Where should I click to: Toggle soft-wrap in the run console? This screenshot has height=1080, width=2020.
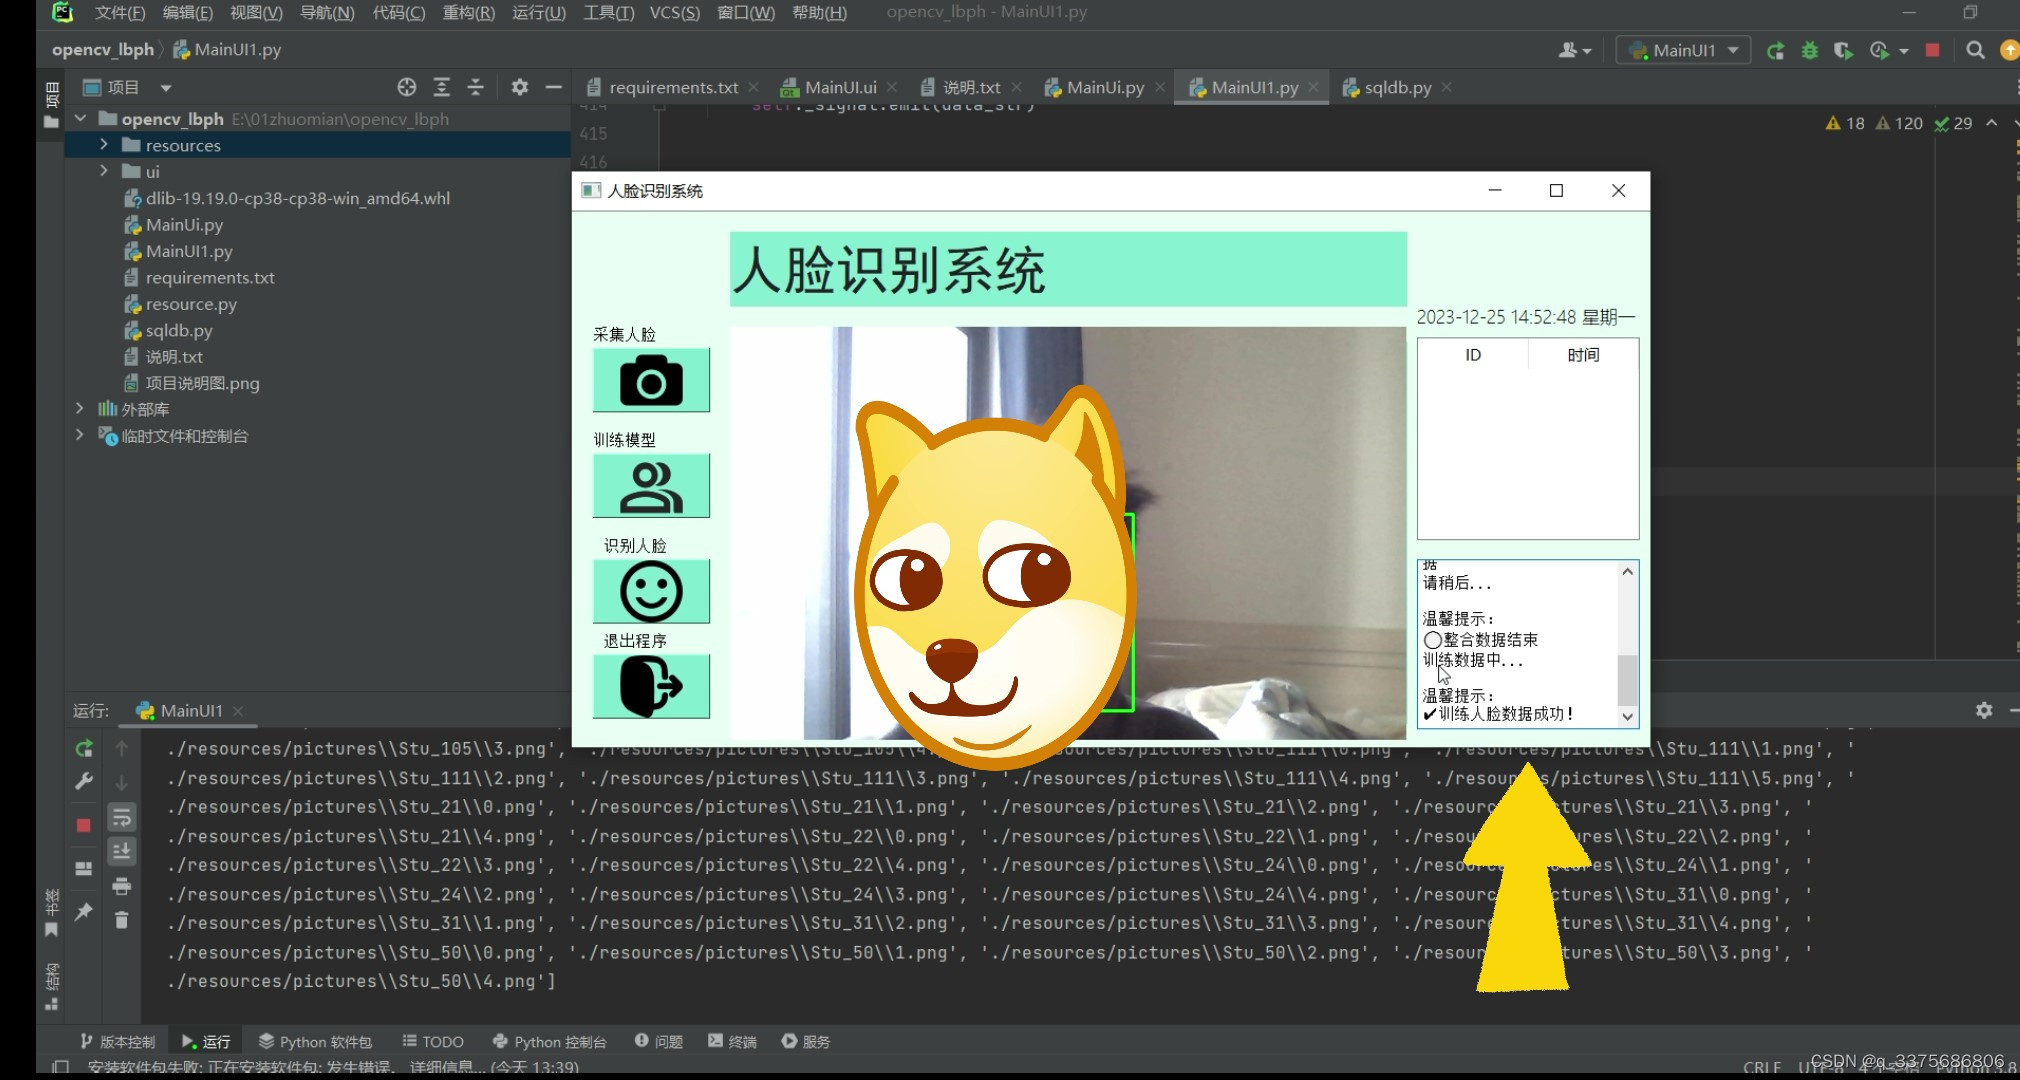click(122, 817)
